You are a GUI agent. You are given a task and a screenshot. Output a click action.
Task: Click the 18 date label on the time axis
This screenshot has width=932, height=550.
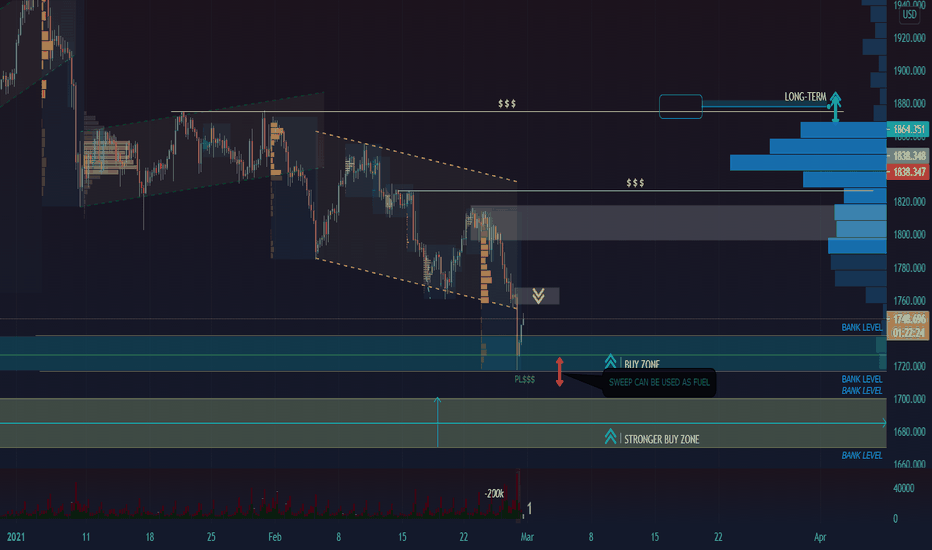(150, 537)
